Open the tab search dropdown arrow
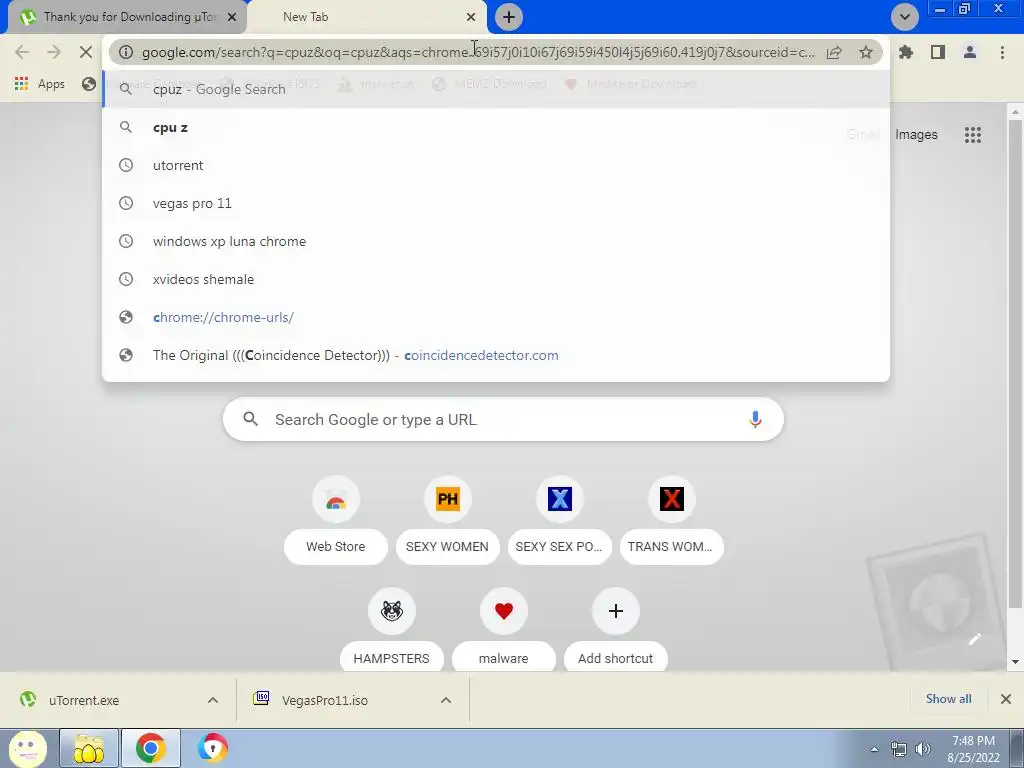This screenshot has width=1024, height=768. [904, 16]
